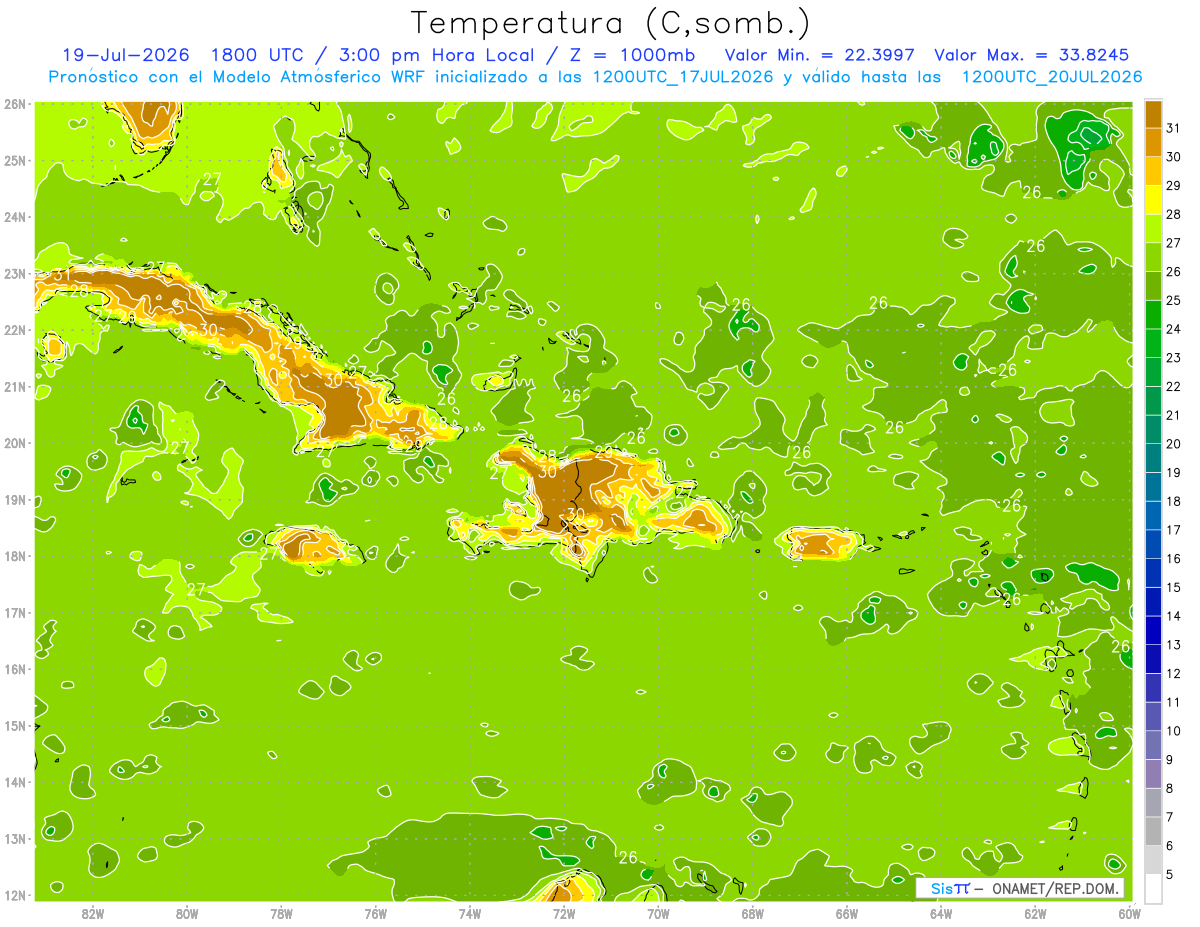This screenshot has width=1200, height=927.
Task: Click the 68W longitude axis label
Action: (x=752, y=913)
